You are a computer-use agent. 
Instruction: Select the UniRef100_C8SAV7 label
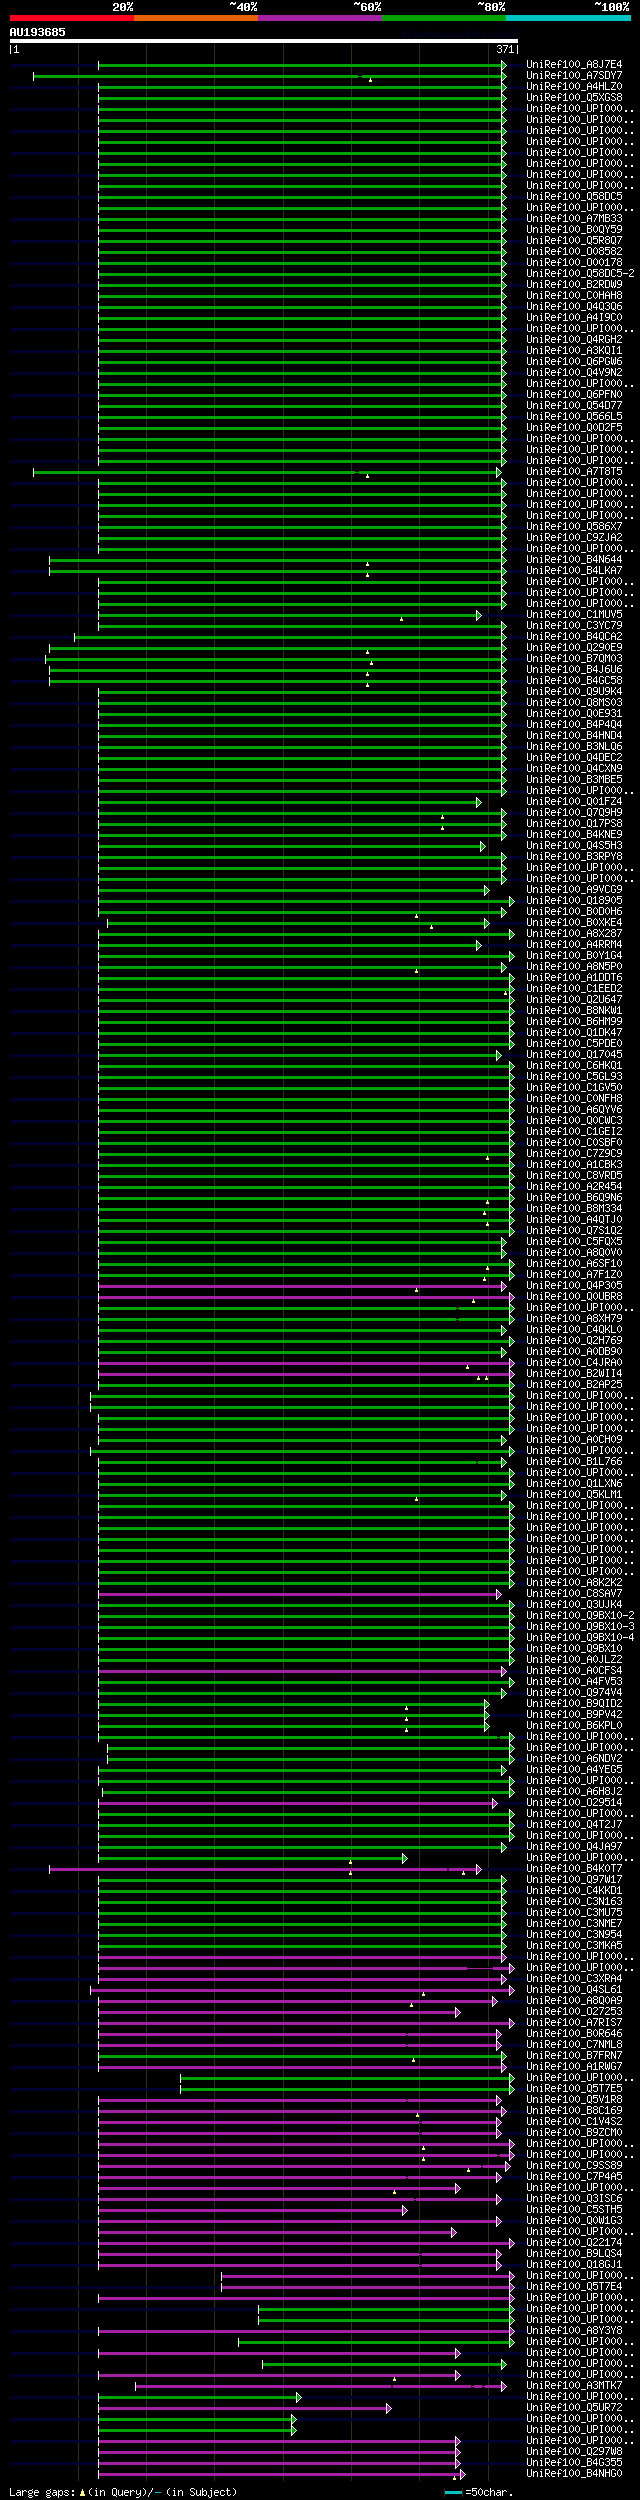(x=574, y=1594)
